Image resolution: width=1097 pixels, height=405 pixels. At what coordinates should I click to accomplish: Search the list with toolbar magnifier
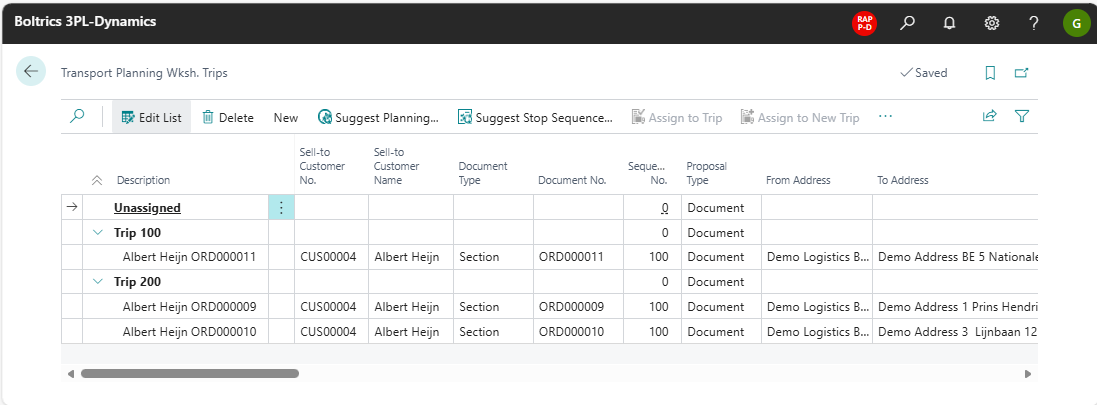(x=77, y=117)
